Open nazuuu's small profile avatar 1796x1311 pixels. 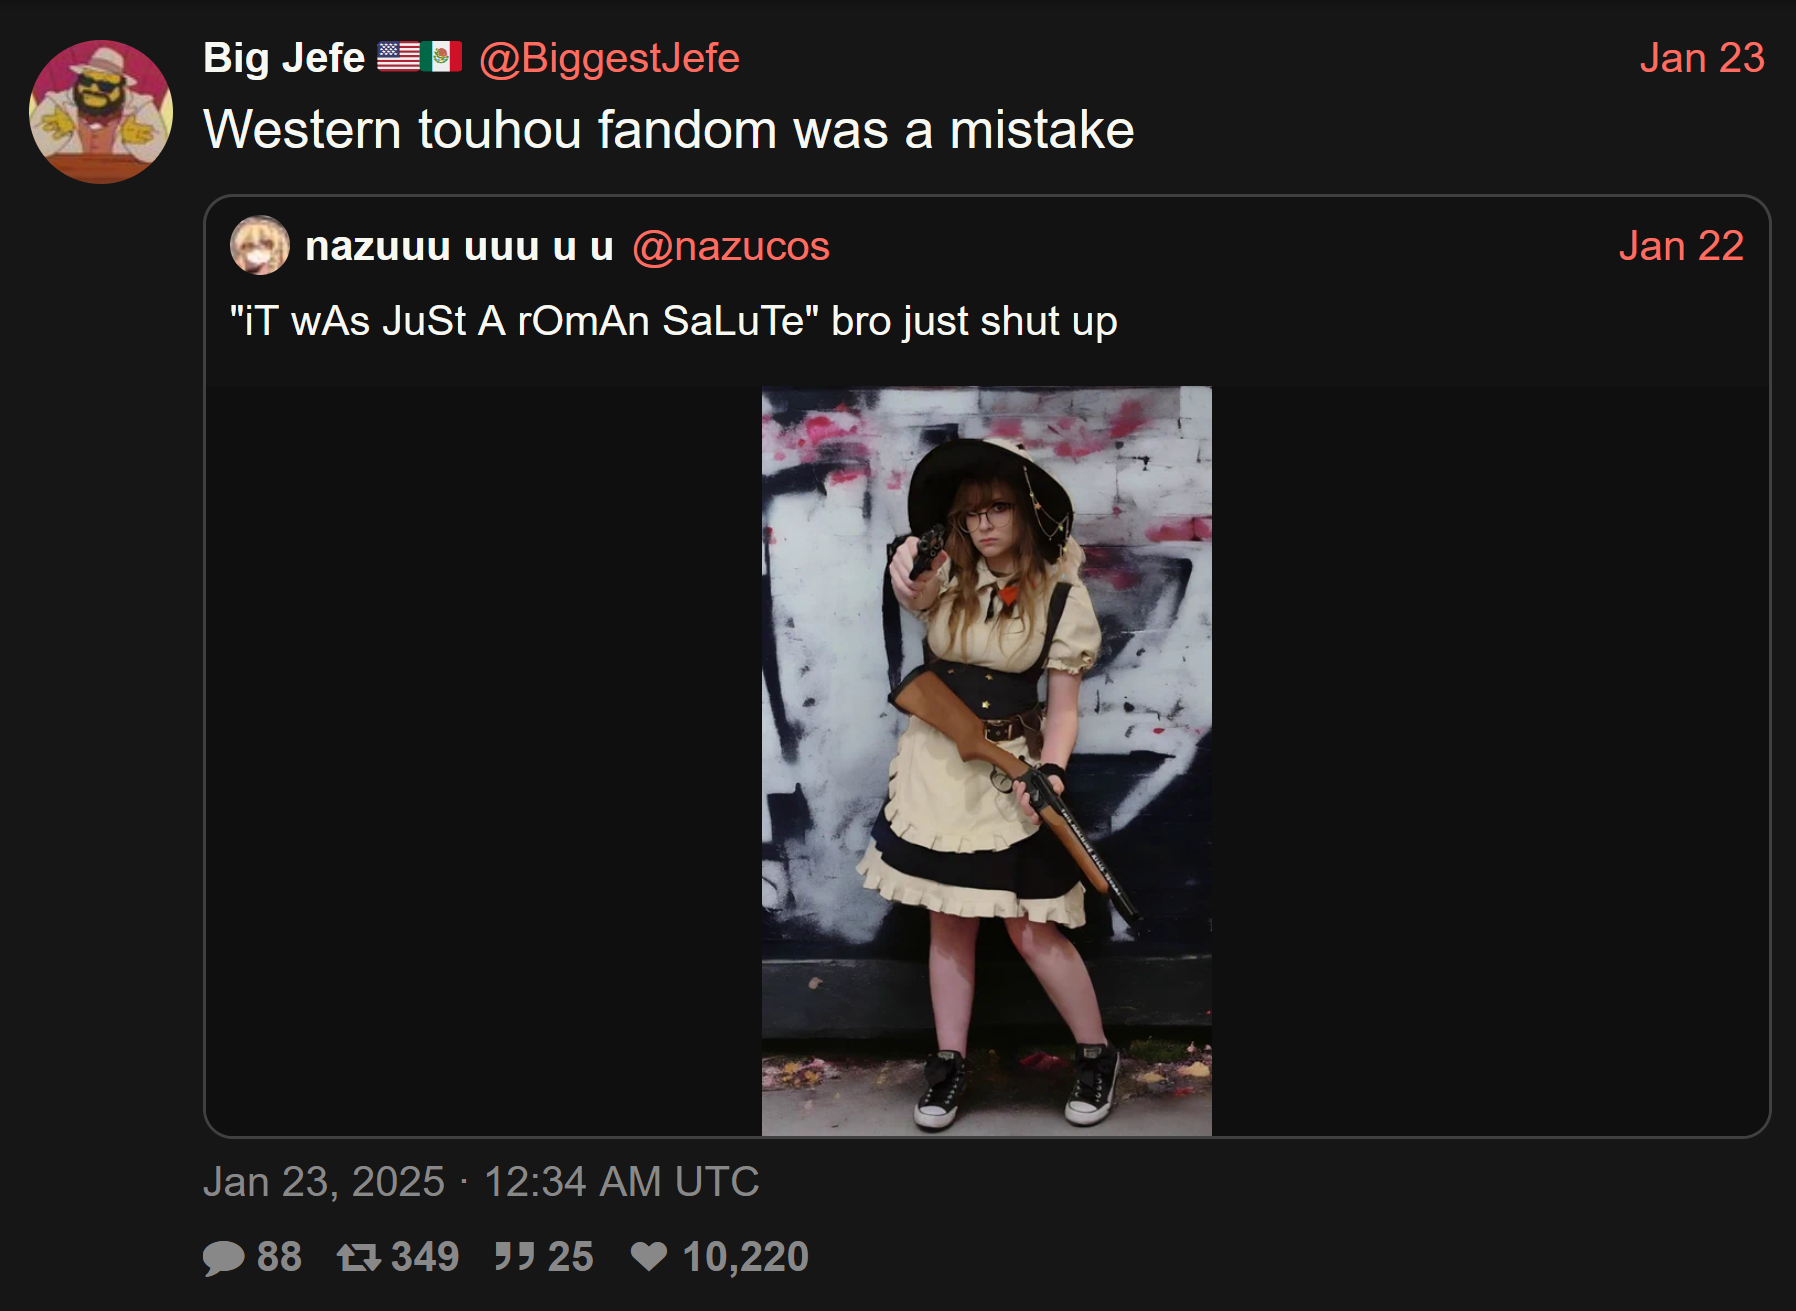pos(260,245)
